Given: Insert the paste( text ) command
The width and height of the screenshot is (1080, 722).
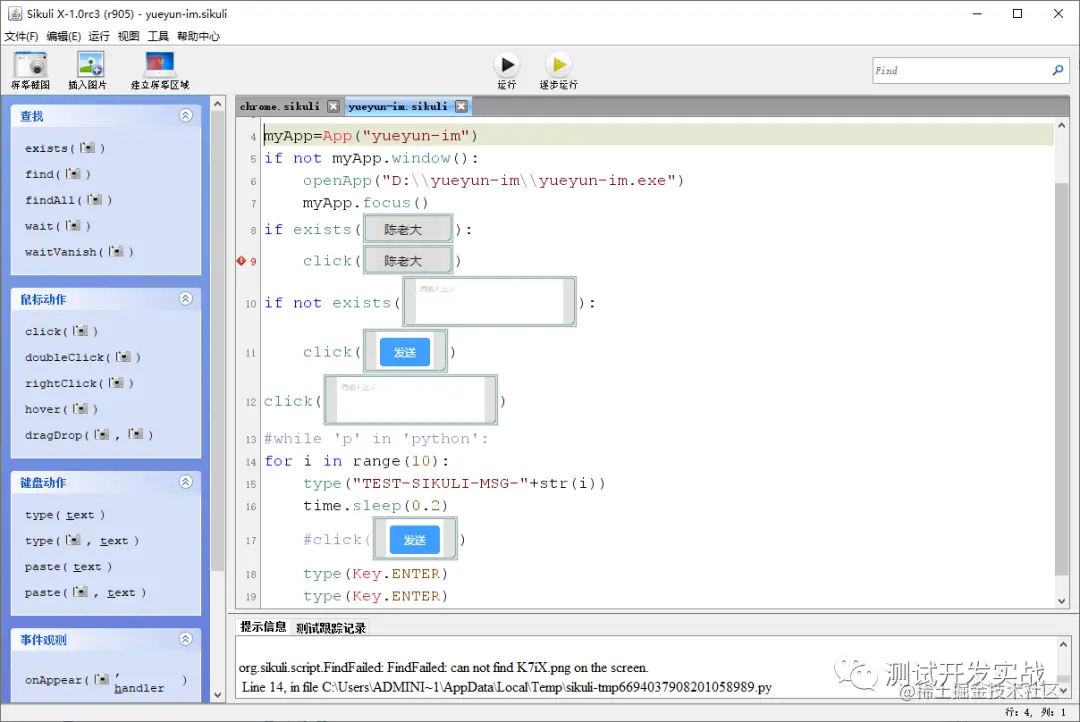Looking at the screenshot, I should 68,567.
